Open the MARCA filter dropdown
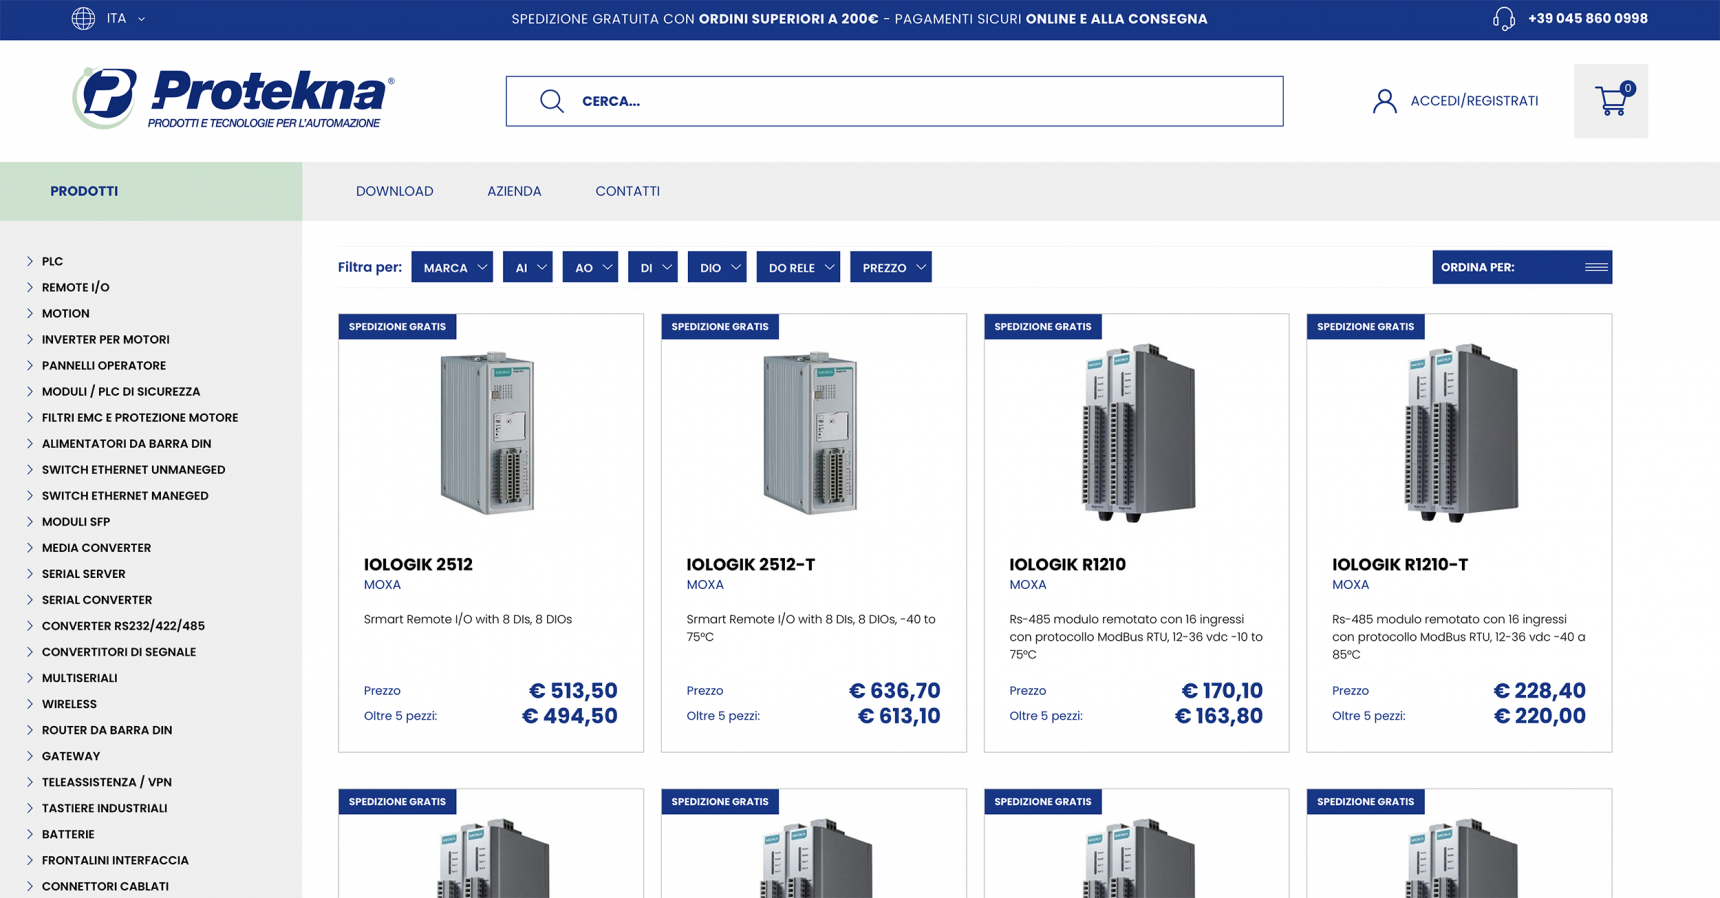The image size is (1720, 898). point(452,267)
